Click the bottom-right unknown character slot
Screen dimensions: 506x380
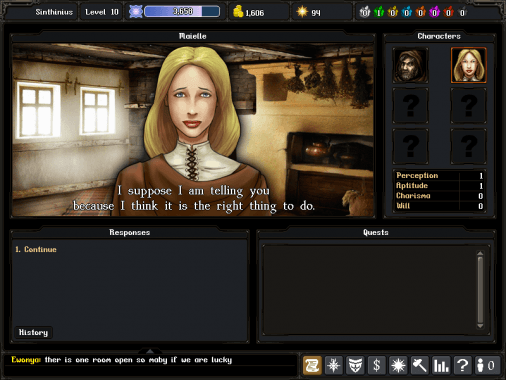click(x=468, y=146)
